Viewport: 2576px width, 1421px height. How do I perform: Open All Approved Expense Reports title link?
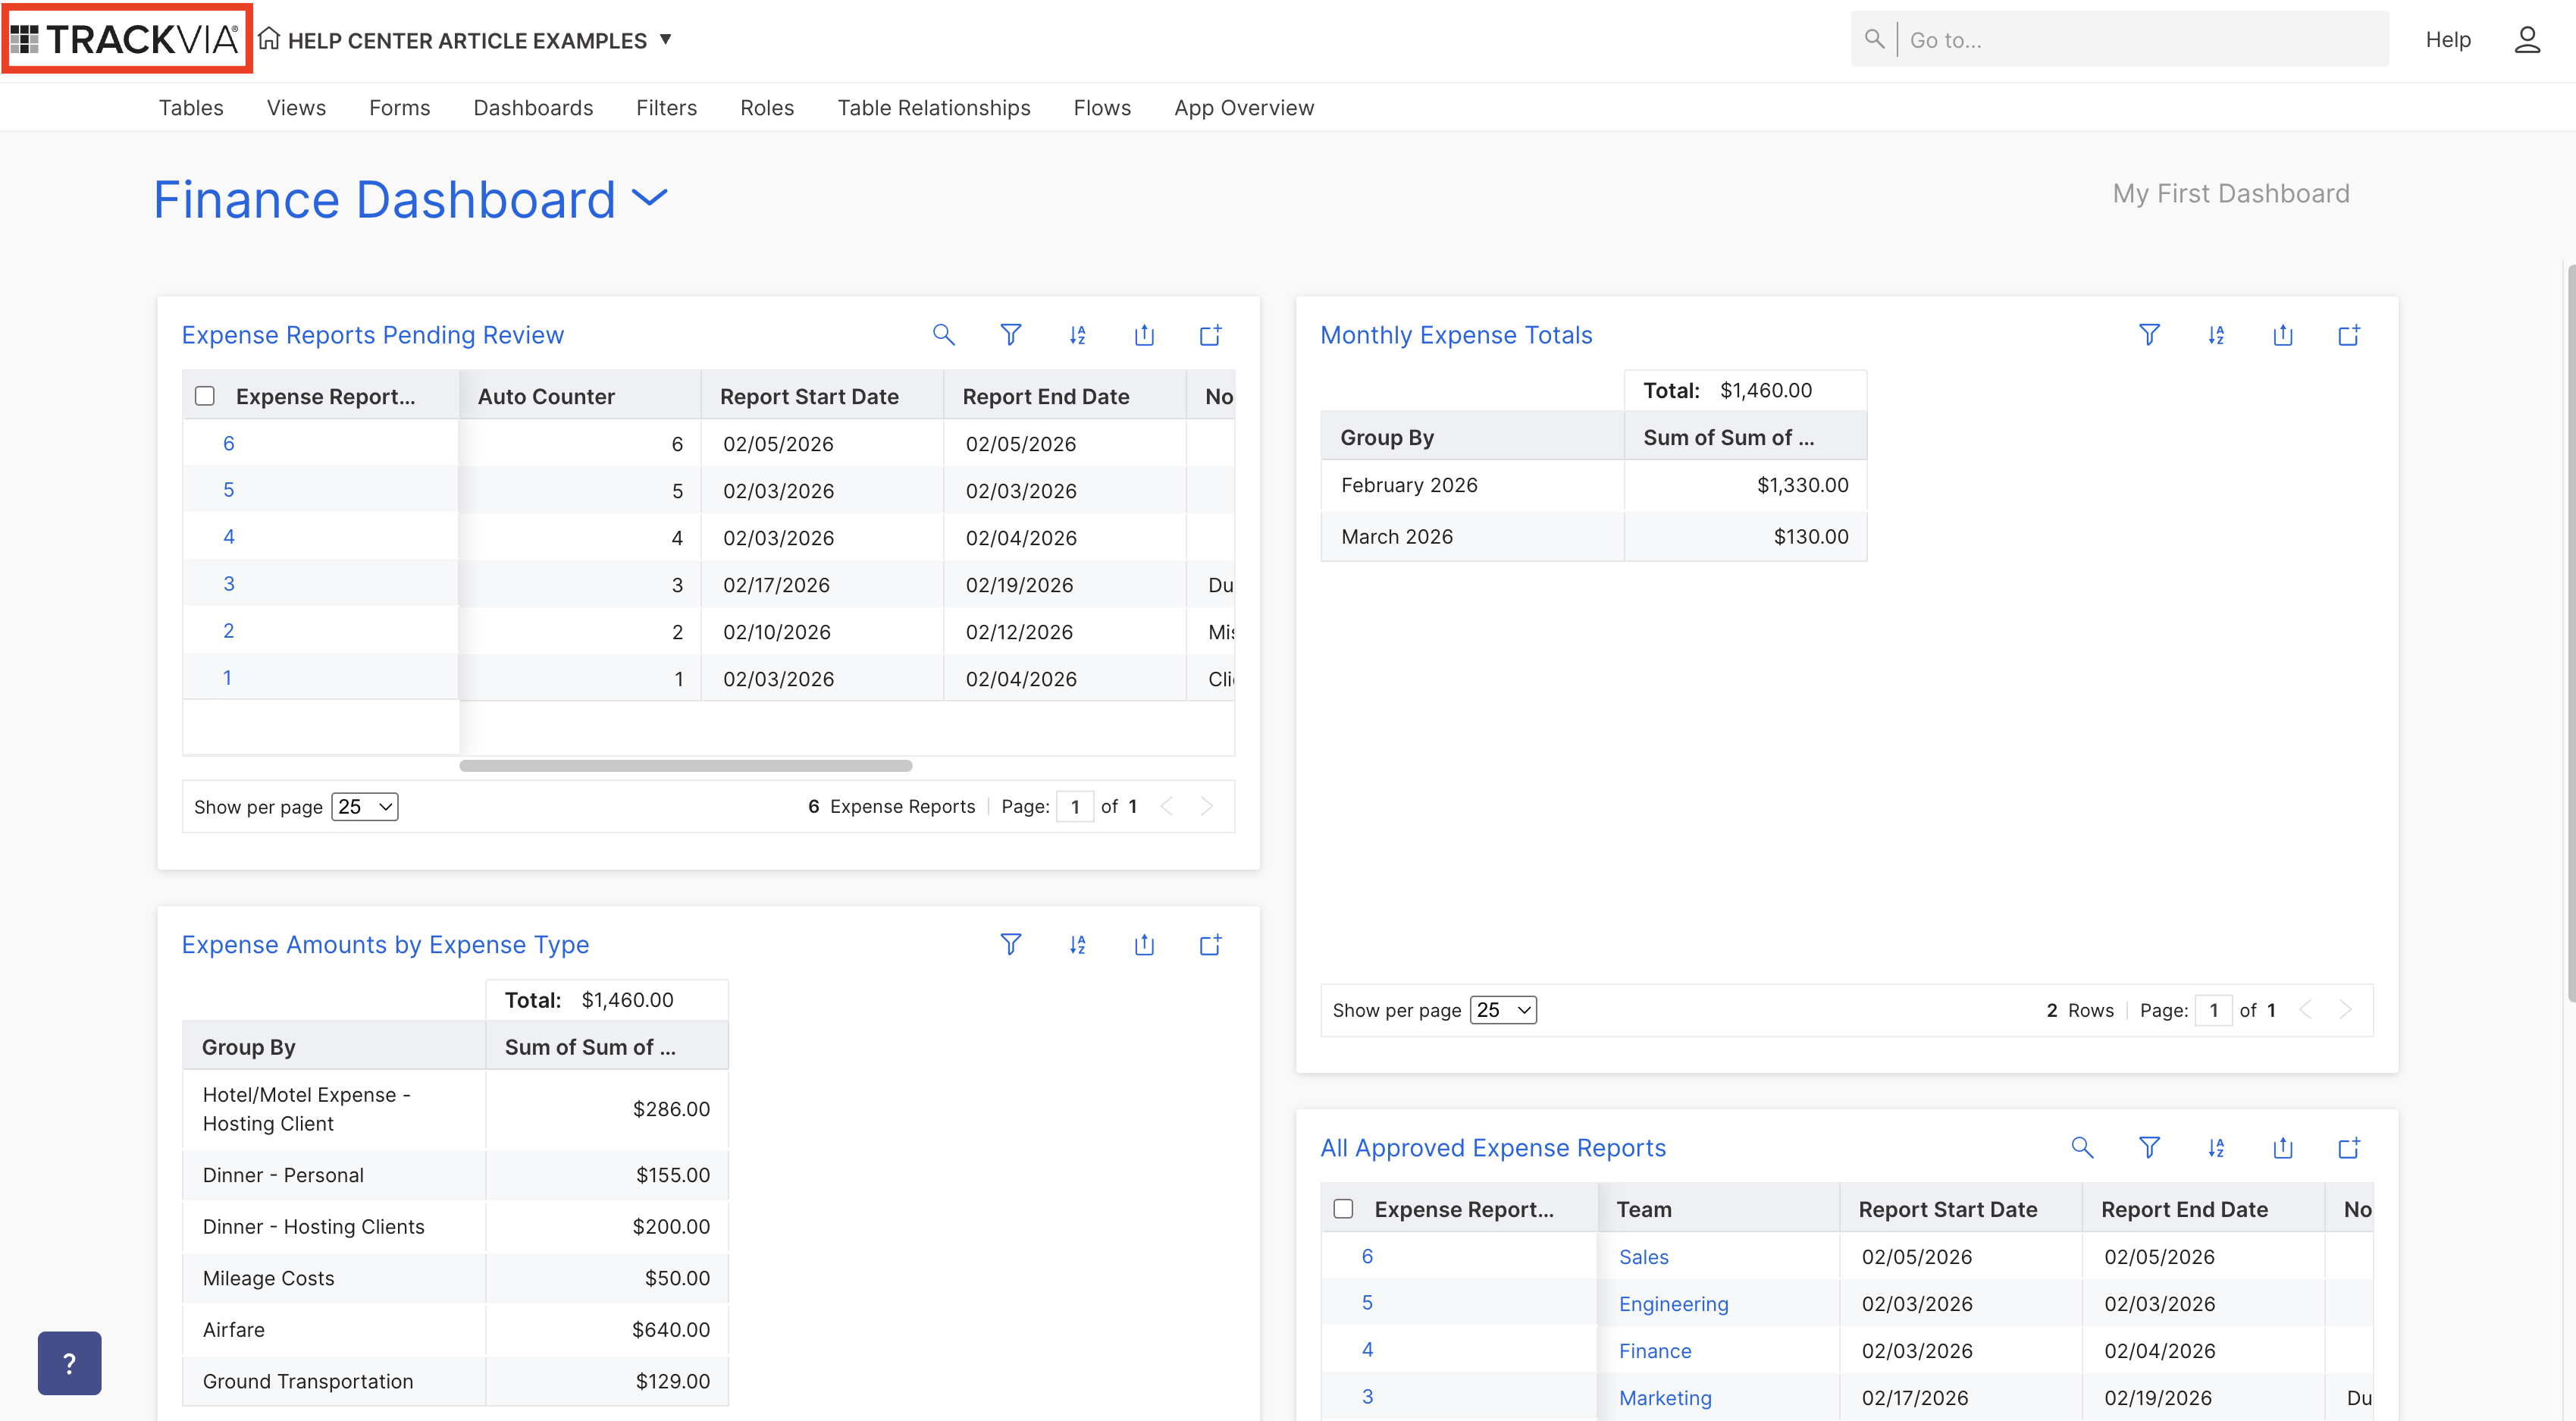click(1493, 1148)
